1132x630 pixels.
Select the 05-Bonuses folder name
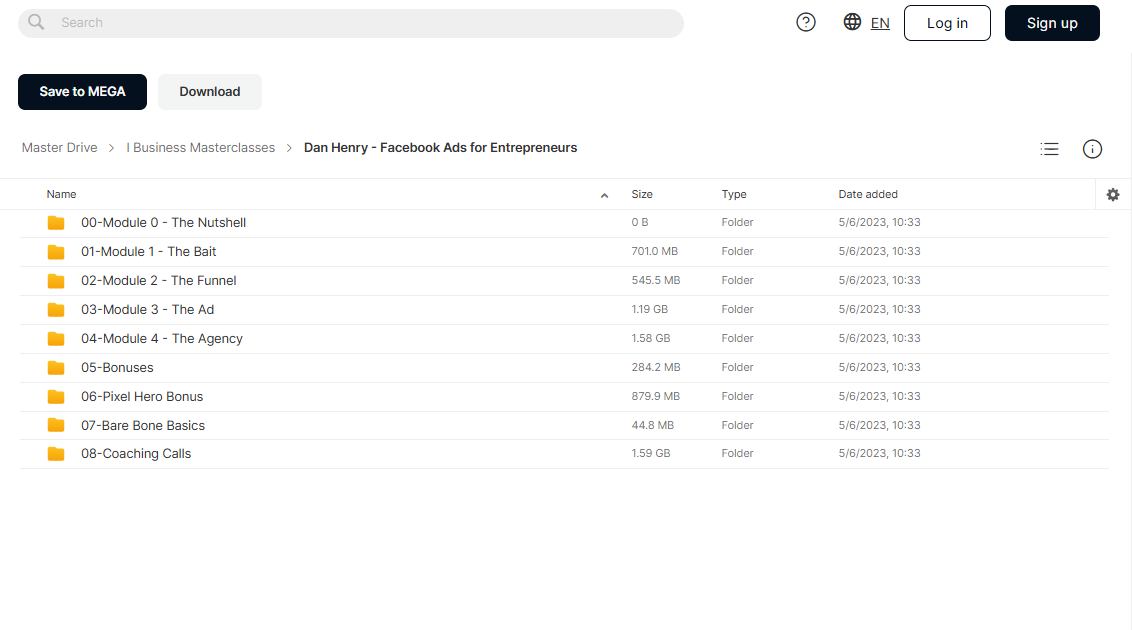pos(117,367)
